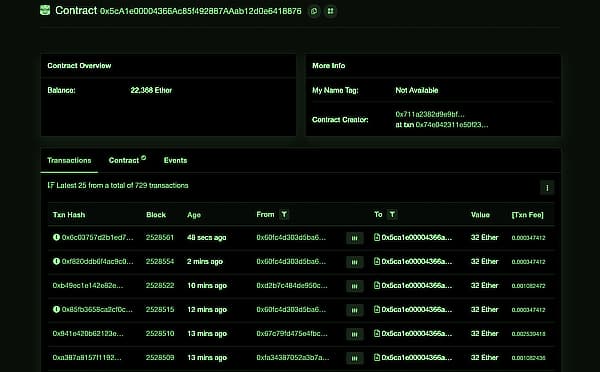Open block 2528522

pos(160,286)
